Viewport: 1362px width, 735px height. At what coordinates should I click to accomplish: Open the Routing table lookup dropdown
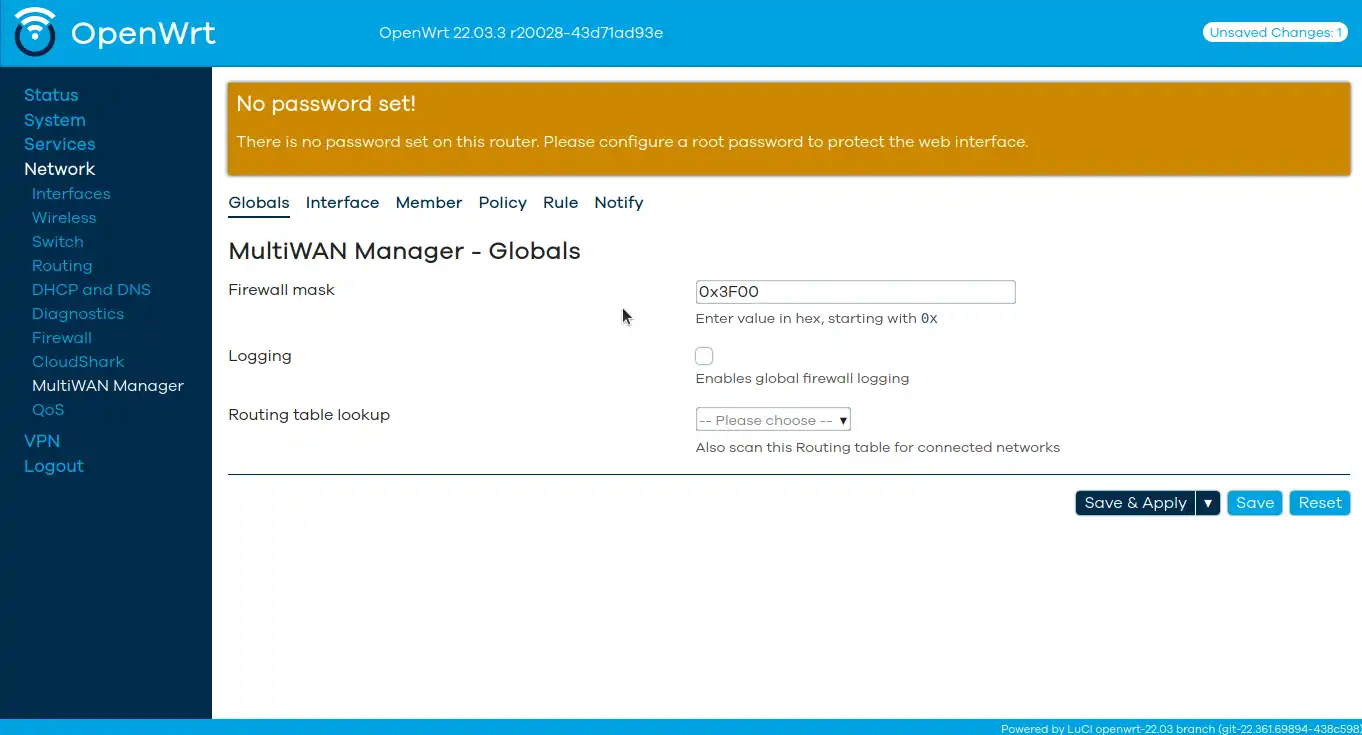[x=772, y=419]
